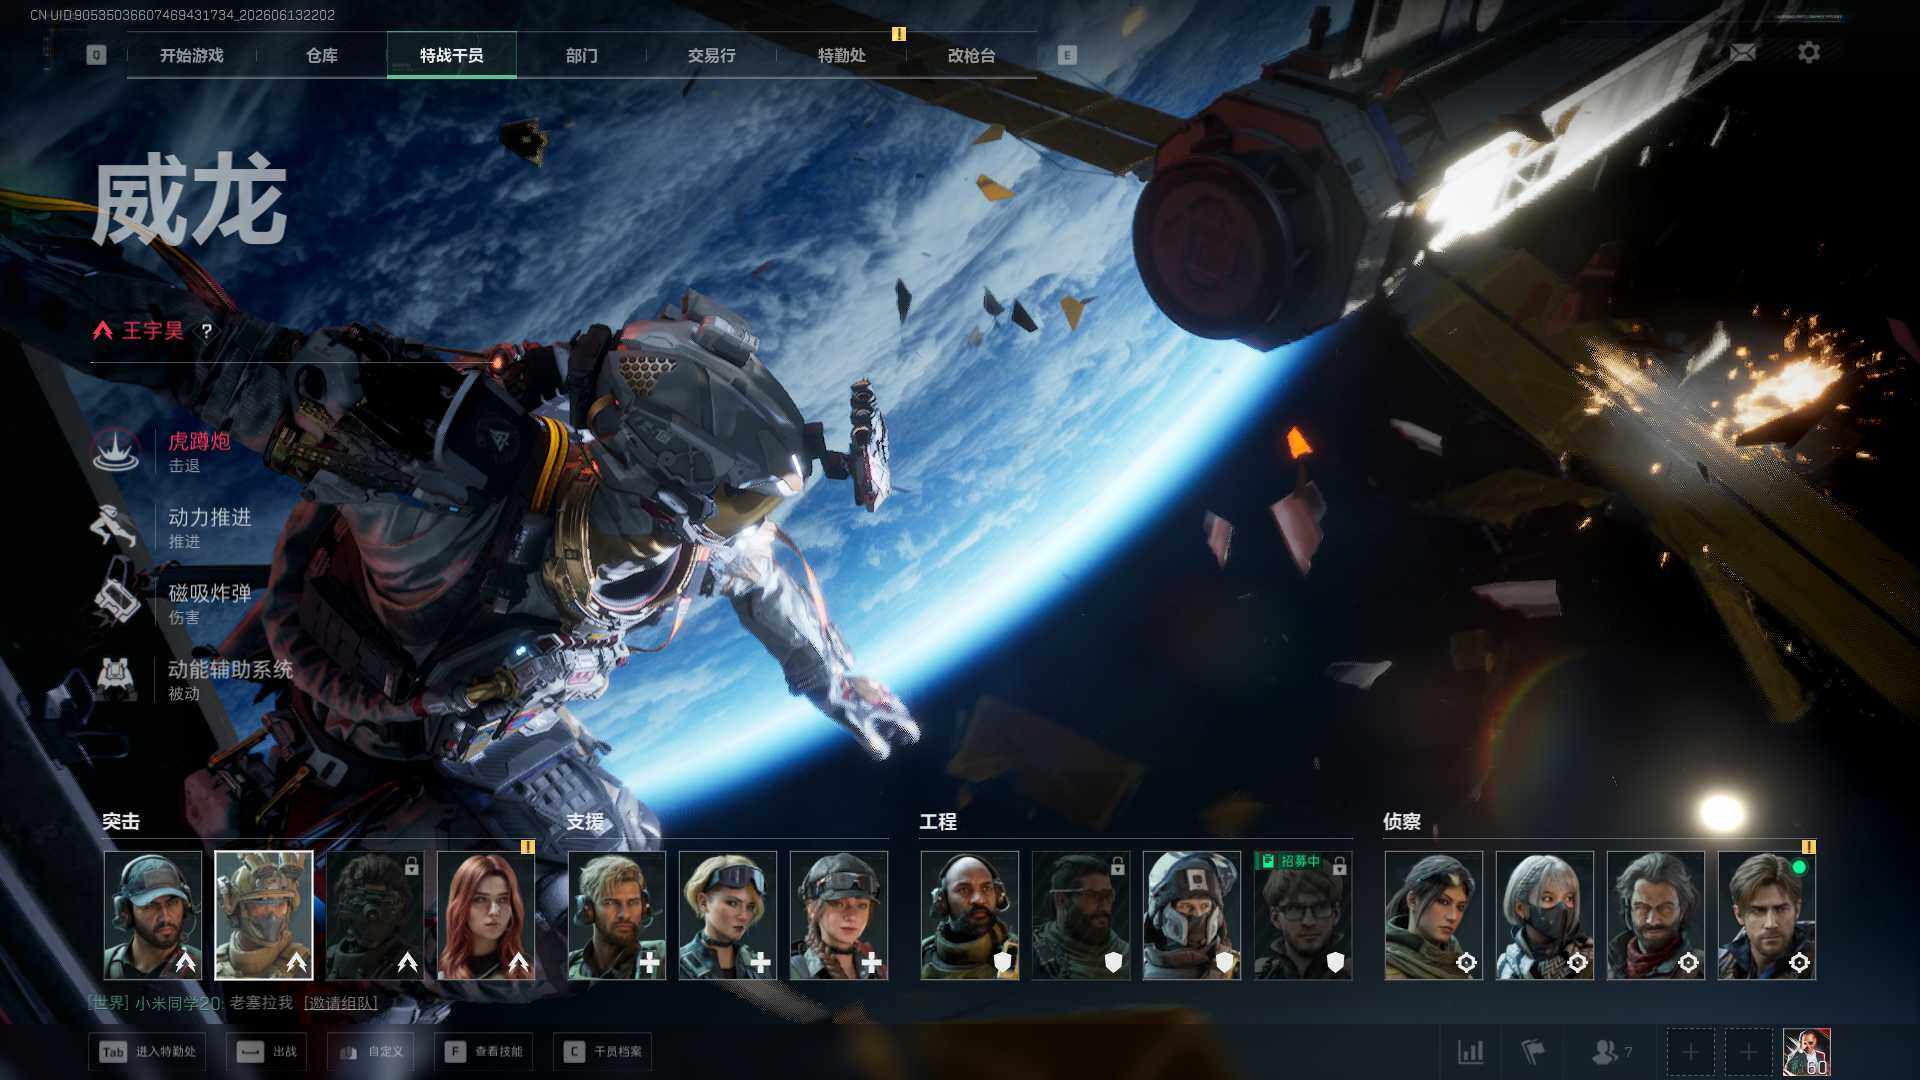
Task: Select the engineer operator marked 招募中
Action: [x=1303, y=915]
